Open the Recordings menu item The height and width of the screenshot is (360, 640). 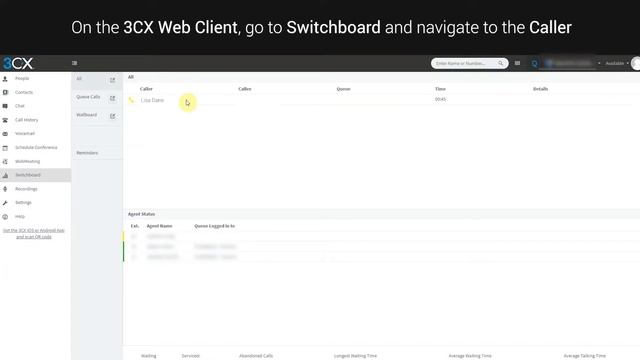[x=35, y=189]
